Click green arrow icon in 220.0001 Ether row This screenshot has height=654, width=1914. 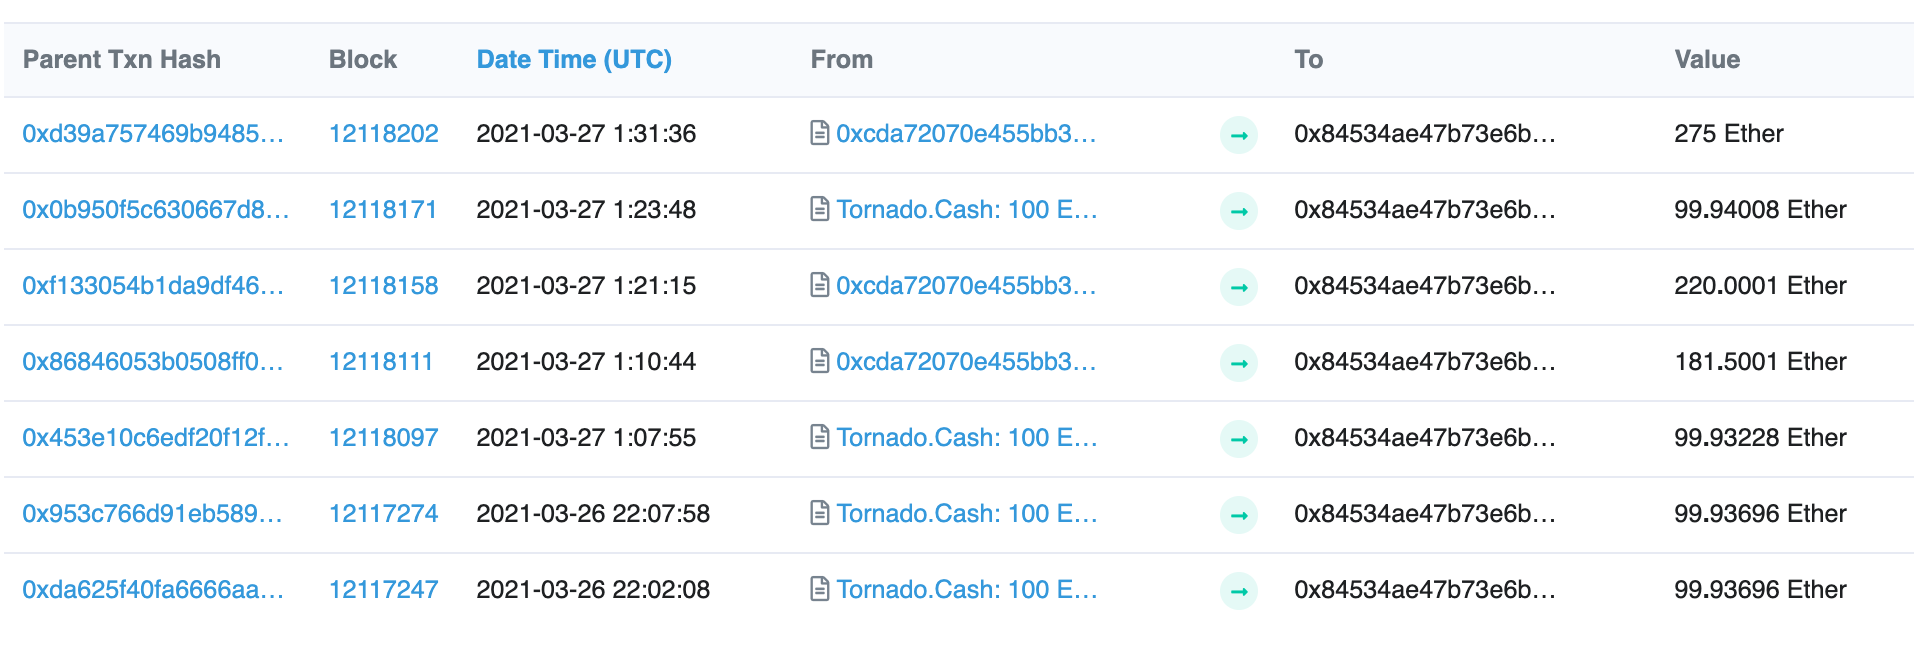(x=1239, y=287)
